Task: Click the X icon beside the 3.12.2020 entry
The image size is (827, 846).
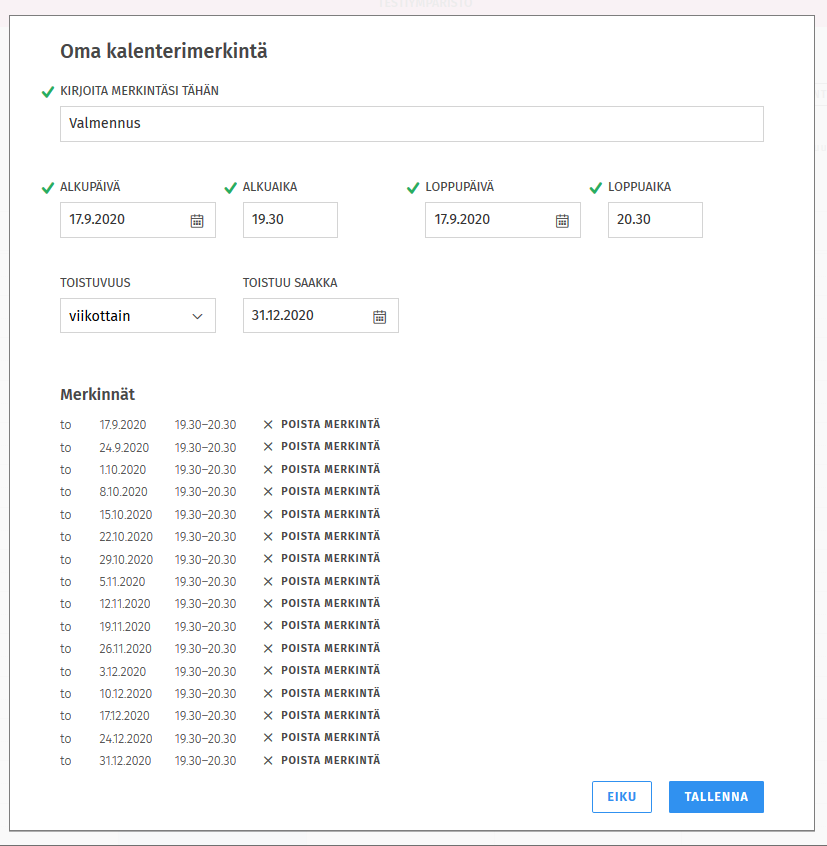Action: 268,671
